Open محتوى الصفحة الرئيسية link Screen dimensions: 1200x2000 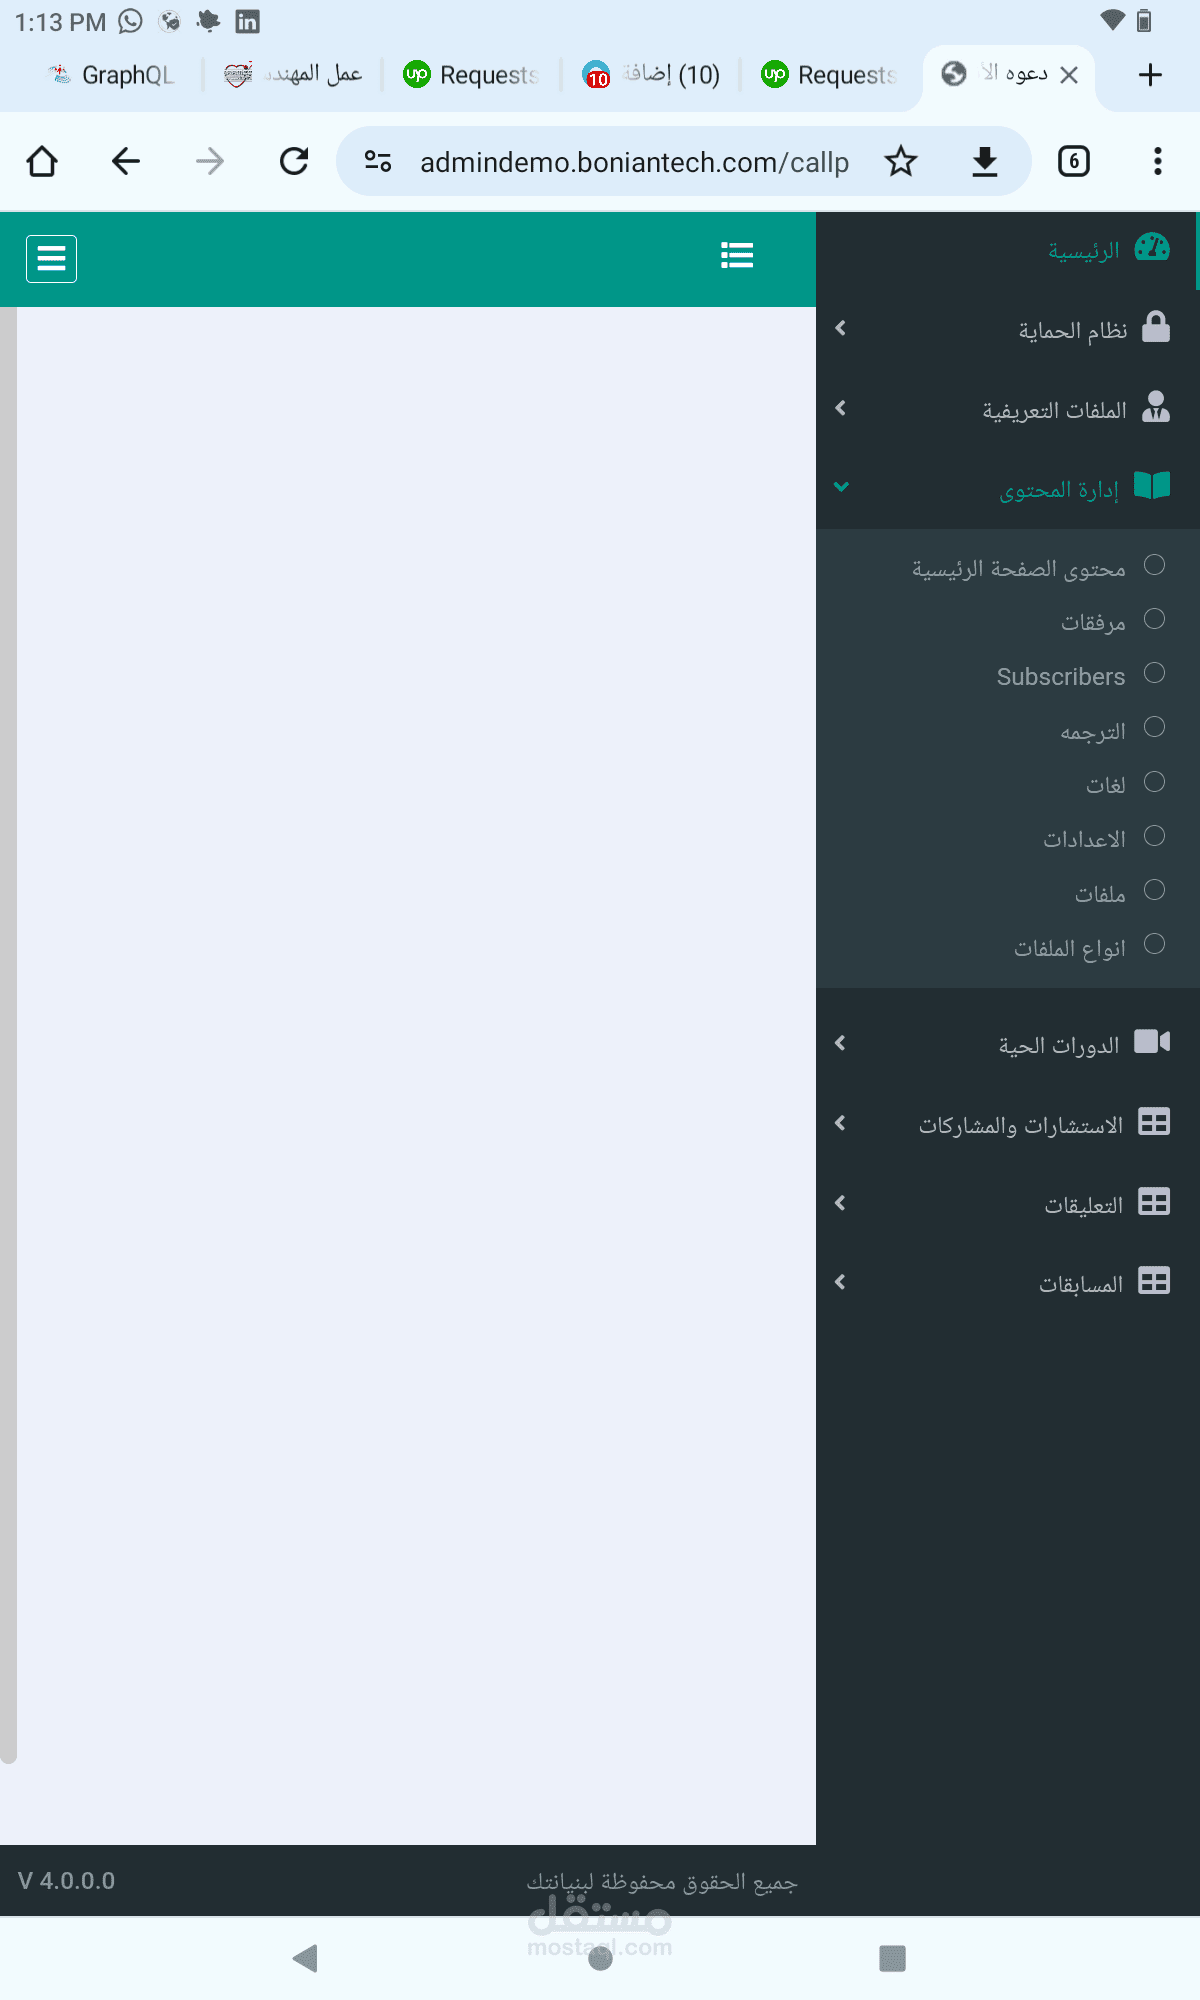[1018, 568]
